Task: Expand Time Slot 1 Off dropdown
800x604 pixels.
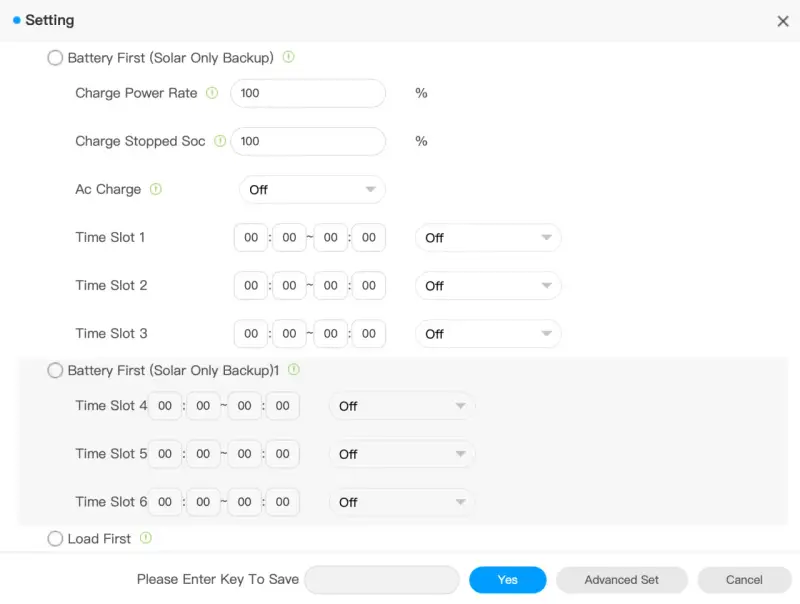Action: click(x=488, y=238)
